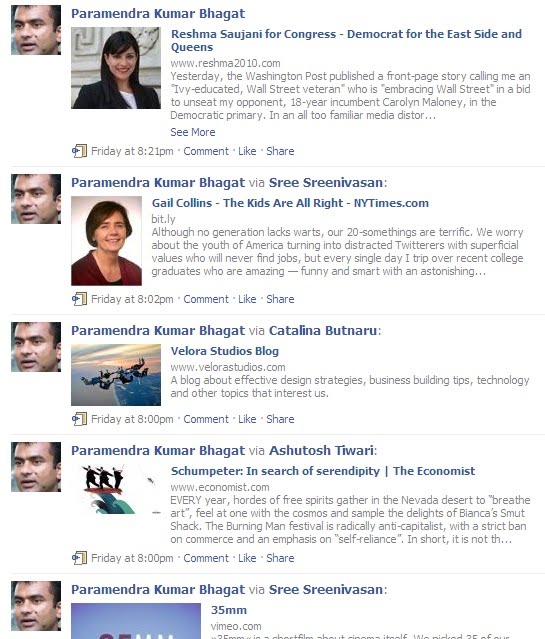Open Gail Collins The Kids Are All Right article
Viewport: 545px width, 639px height.
(x=290, y=203)
